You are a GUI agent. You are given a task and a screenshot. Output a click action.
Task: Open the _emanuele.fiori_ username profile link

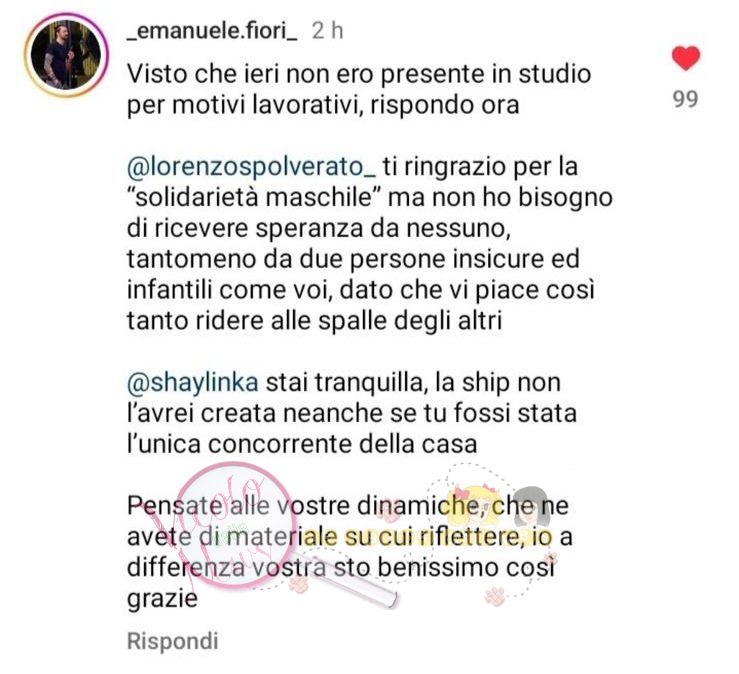tap(212, 31)
